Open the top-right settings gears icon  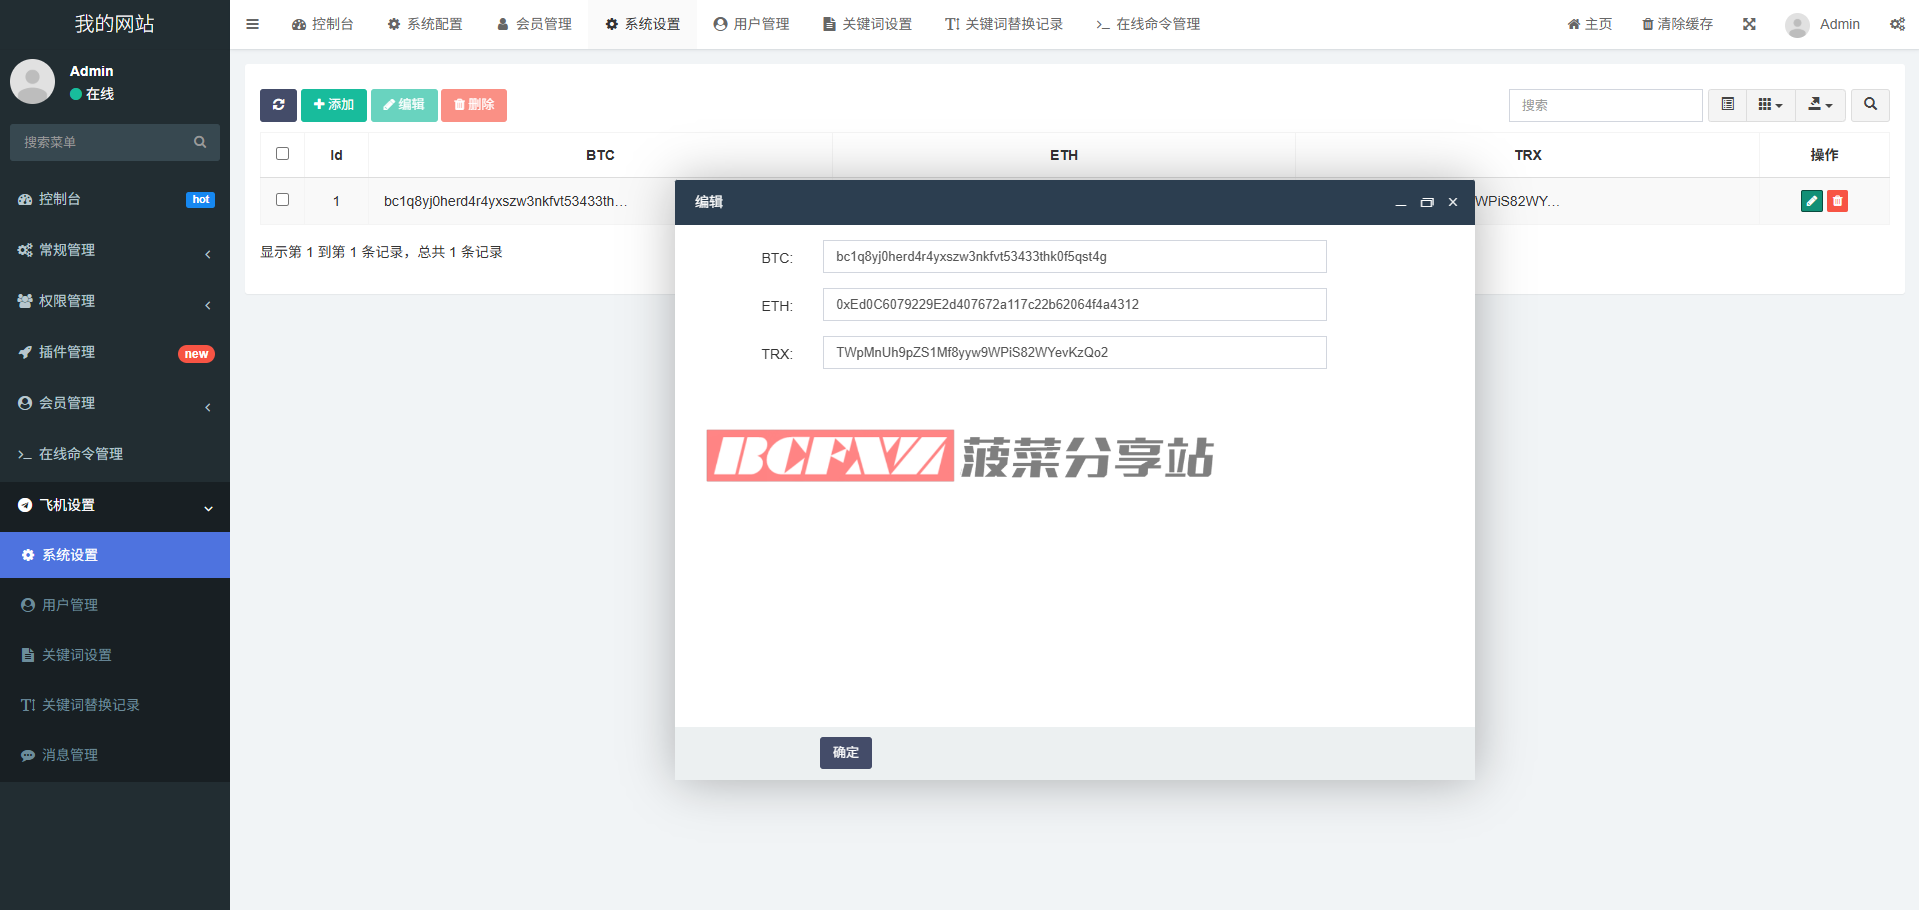click(x=1897, y=24)
